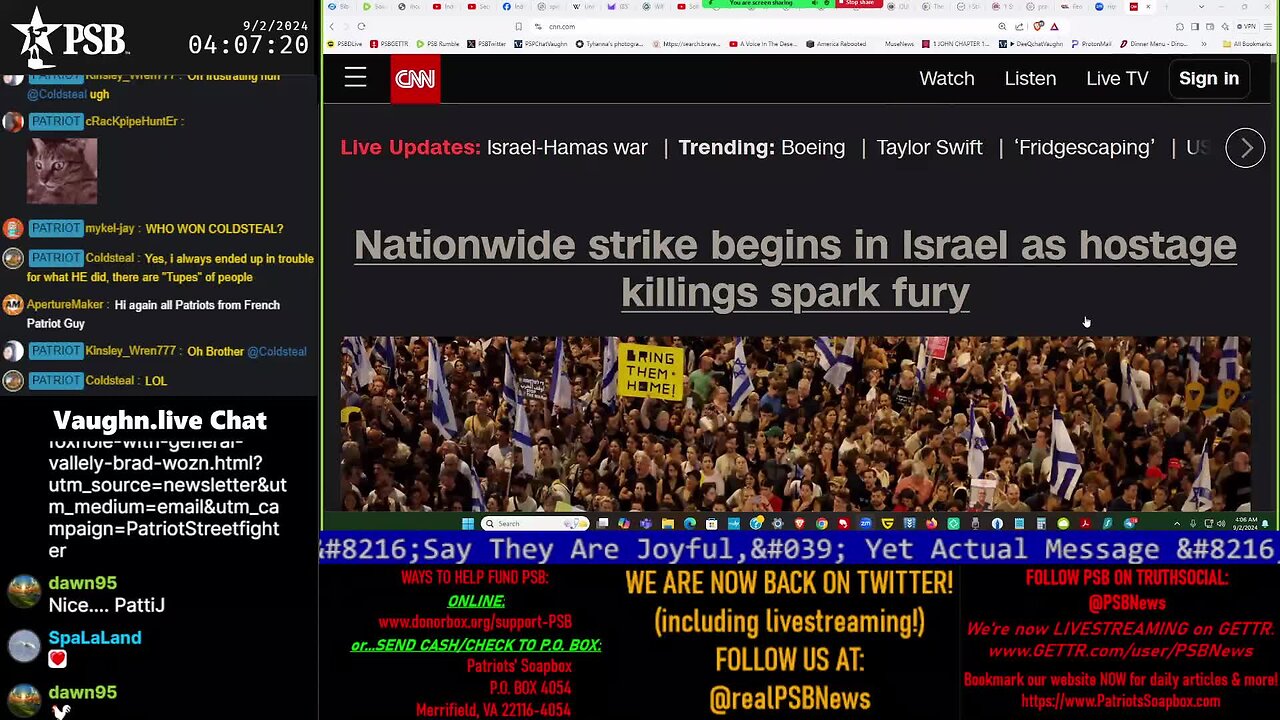
Task: Open the Boeing trending topic
Action: (813, 147)
